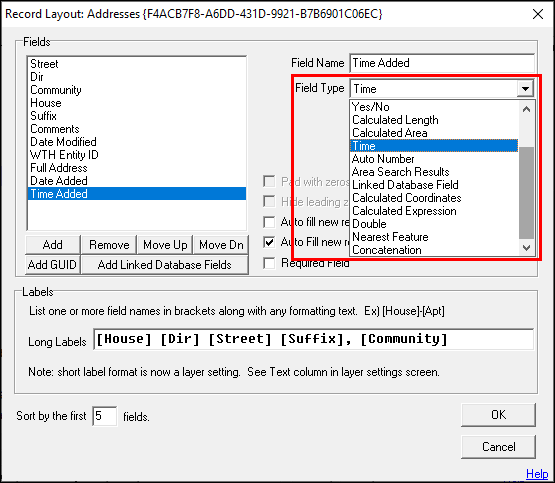Screen dimensions: 555x483
Task: Choose Auto Number field type
Action: pyautogui.click(x=434, y=159)
